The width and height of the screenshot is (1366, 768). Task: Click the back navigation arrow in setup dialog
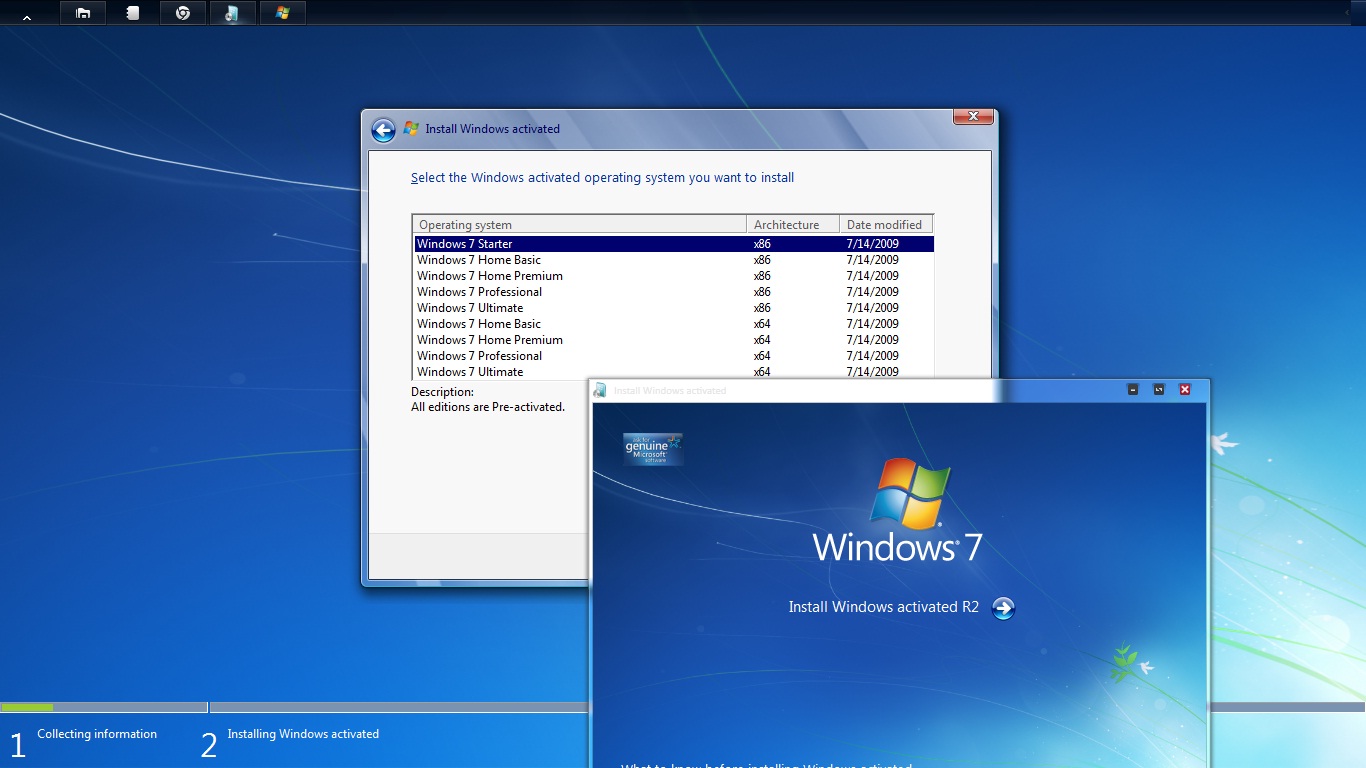382,130
